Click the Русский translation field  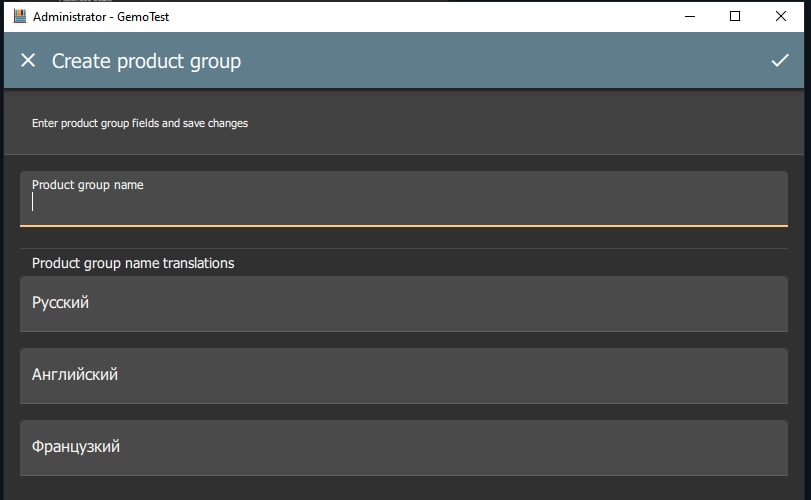(x=403, y=304)
